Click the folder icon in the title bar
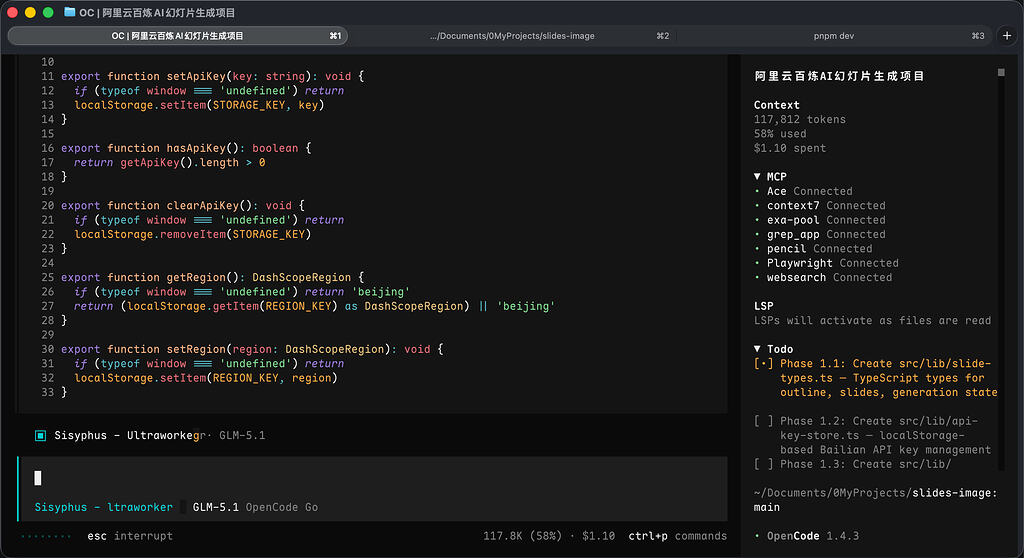This screenshot has height=558, width=1024. click(69, 12)
